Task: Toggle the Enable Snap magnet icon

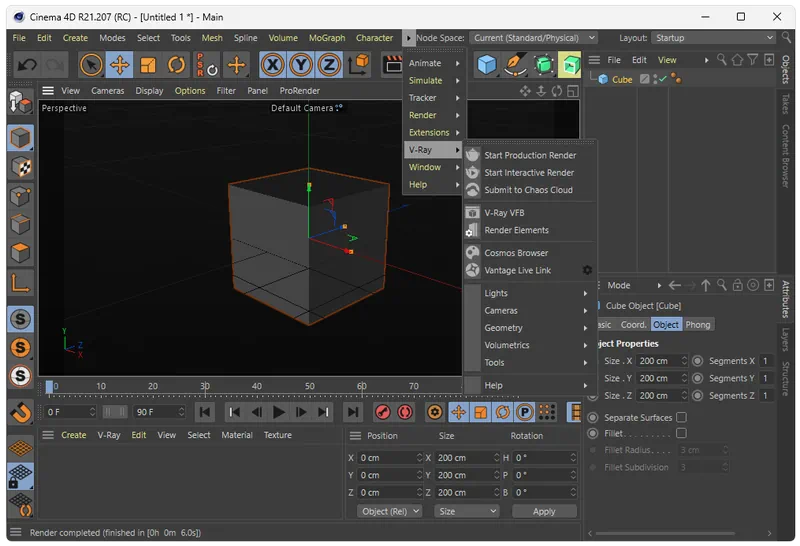Action: [x=20, y=412]
